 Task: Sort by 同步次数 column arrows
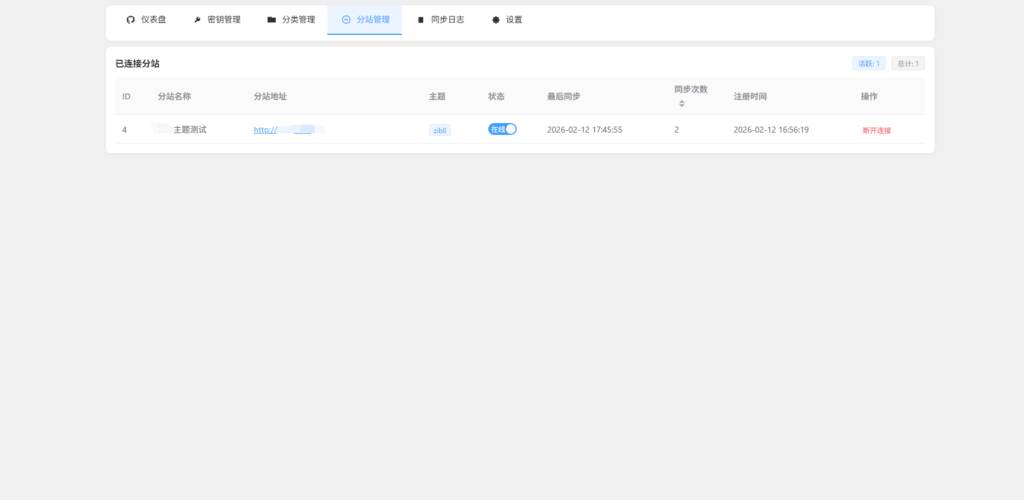681,103
